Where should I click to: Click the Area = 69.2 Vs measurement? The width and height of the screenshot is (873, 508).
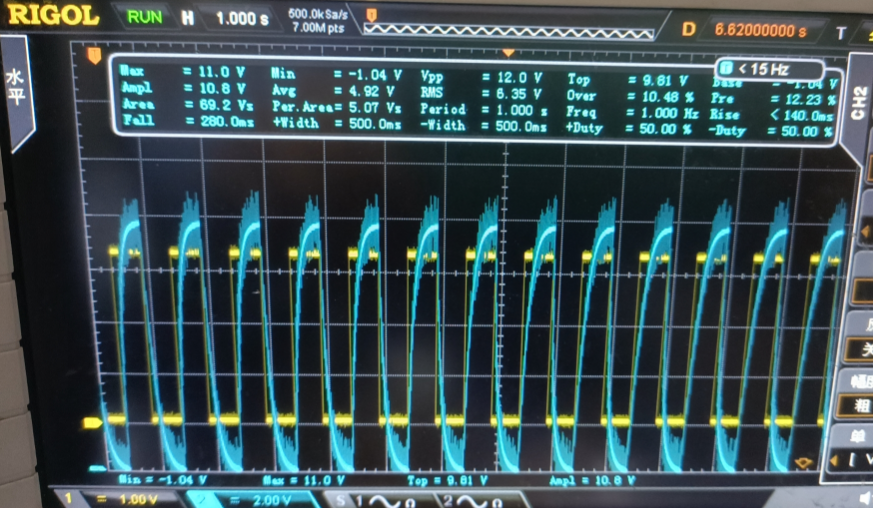click(187, 104)
